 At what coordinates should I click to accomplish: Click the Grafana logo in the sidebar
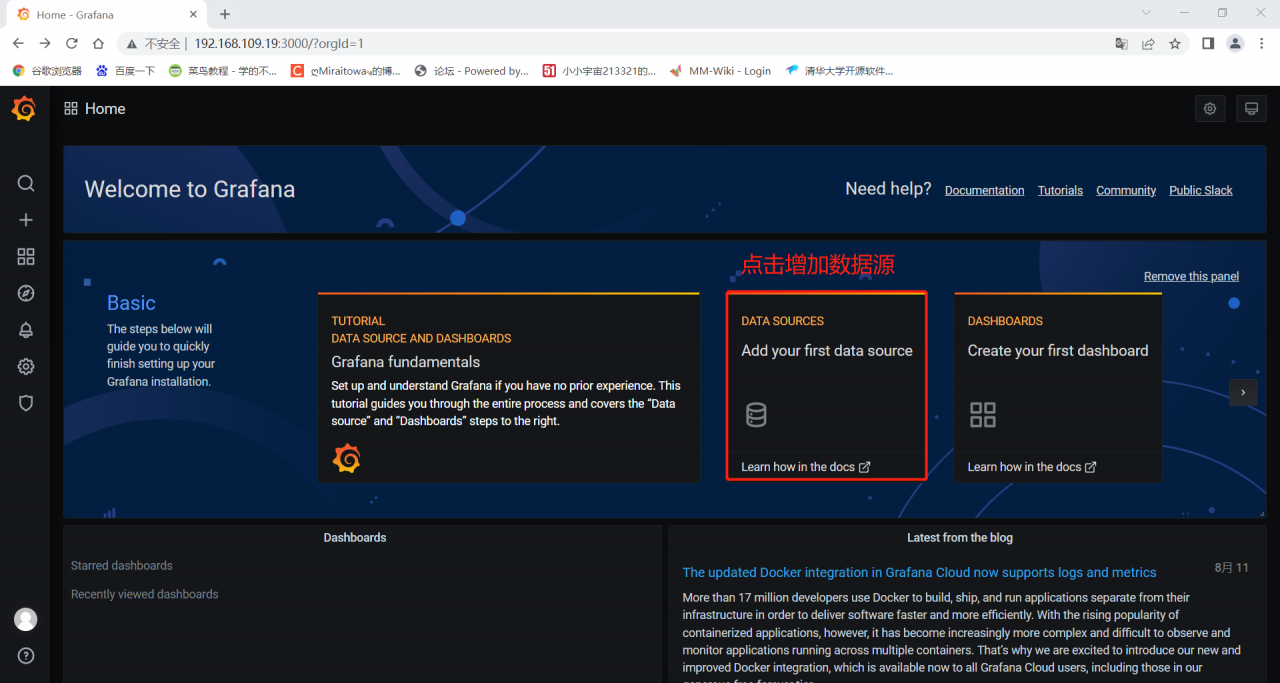pyautogui.click(x=24, y=108)
